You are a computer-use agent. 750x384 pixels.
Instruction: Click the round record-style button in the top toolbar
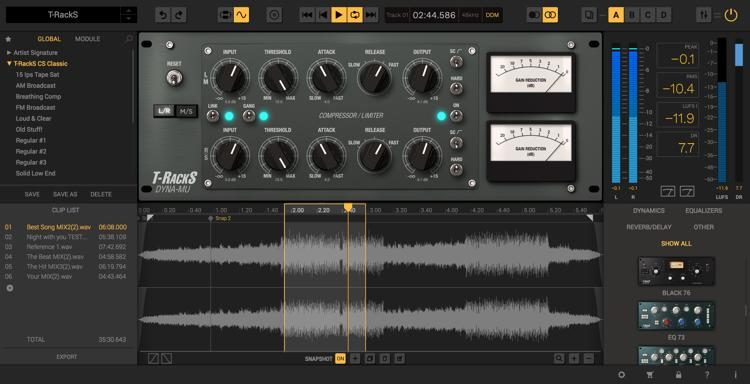coord(274,15)
